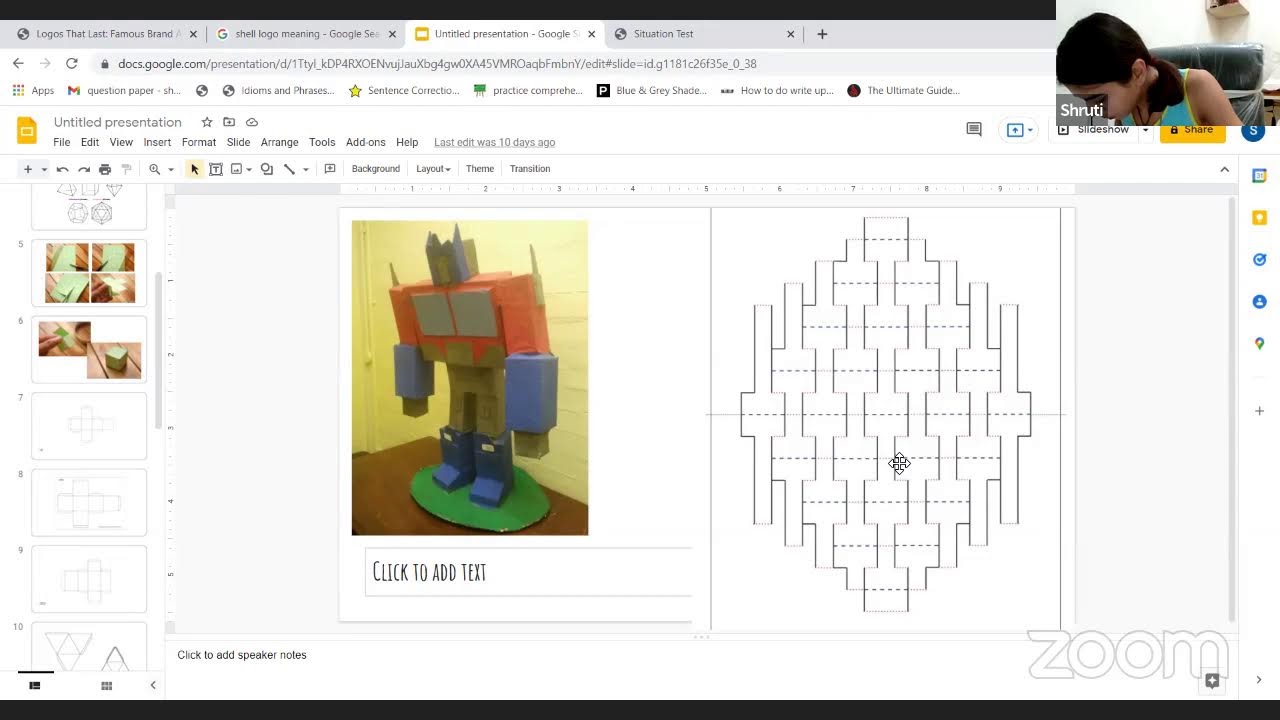Select slide 5 thumbnail in the filmstrip
The image size is (1280, 720).
tap(90, 273)
